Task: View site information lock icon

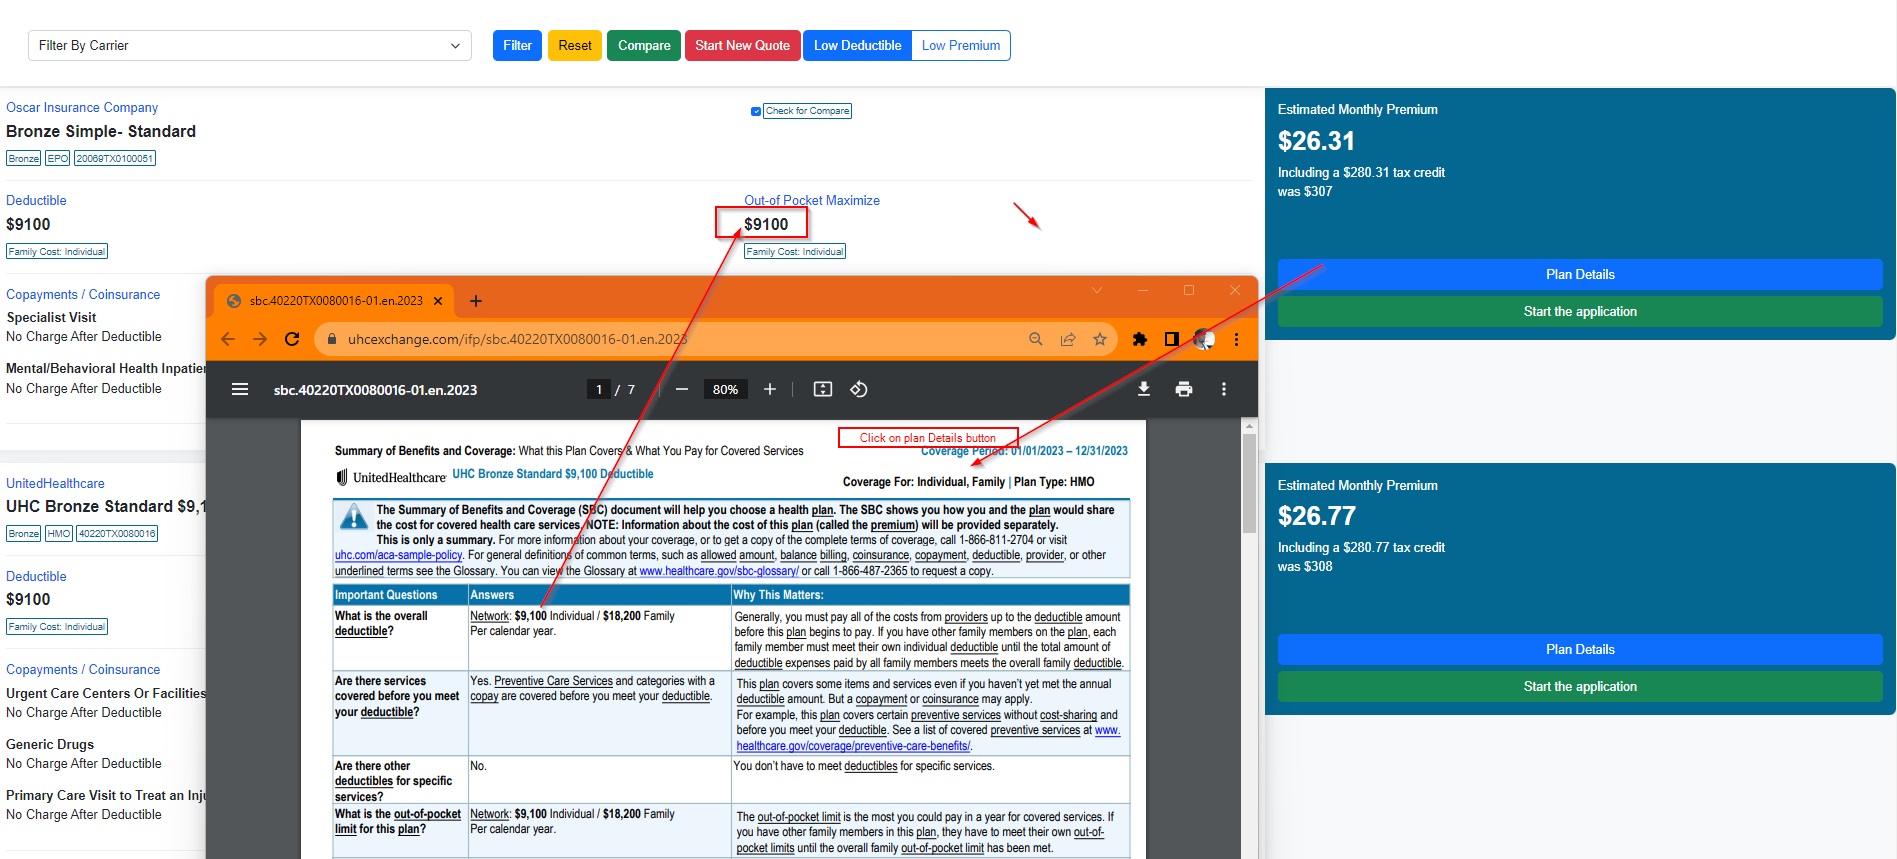Action: tap(332, 339)
